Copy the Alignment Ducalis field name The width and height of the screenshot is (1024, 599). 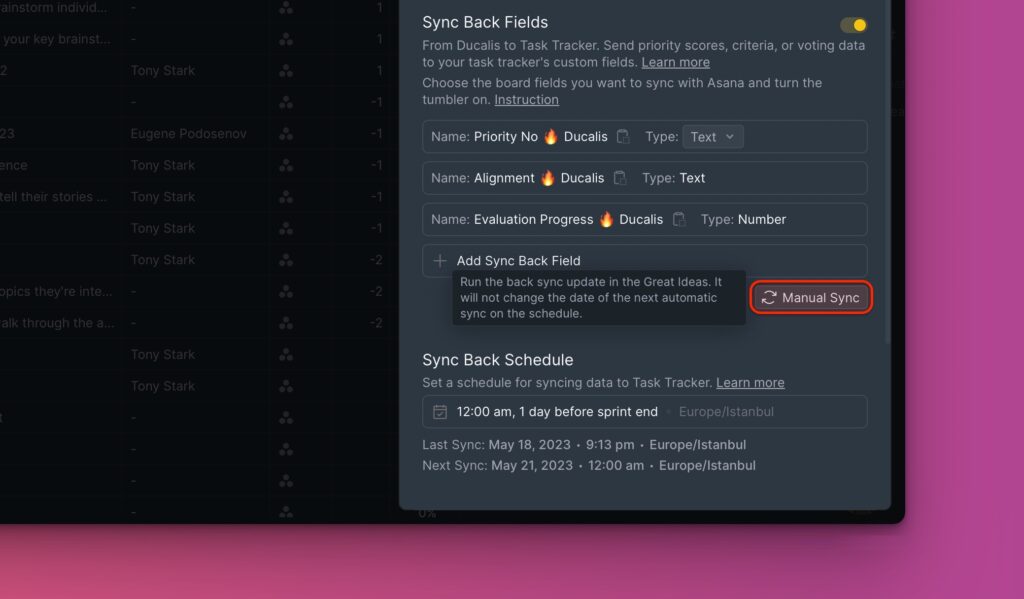click(x=620, y=178)
